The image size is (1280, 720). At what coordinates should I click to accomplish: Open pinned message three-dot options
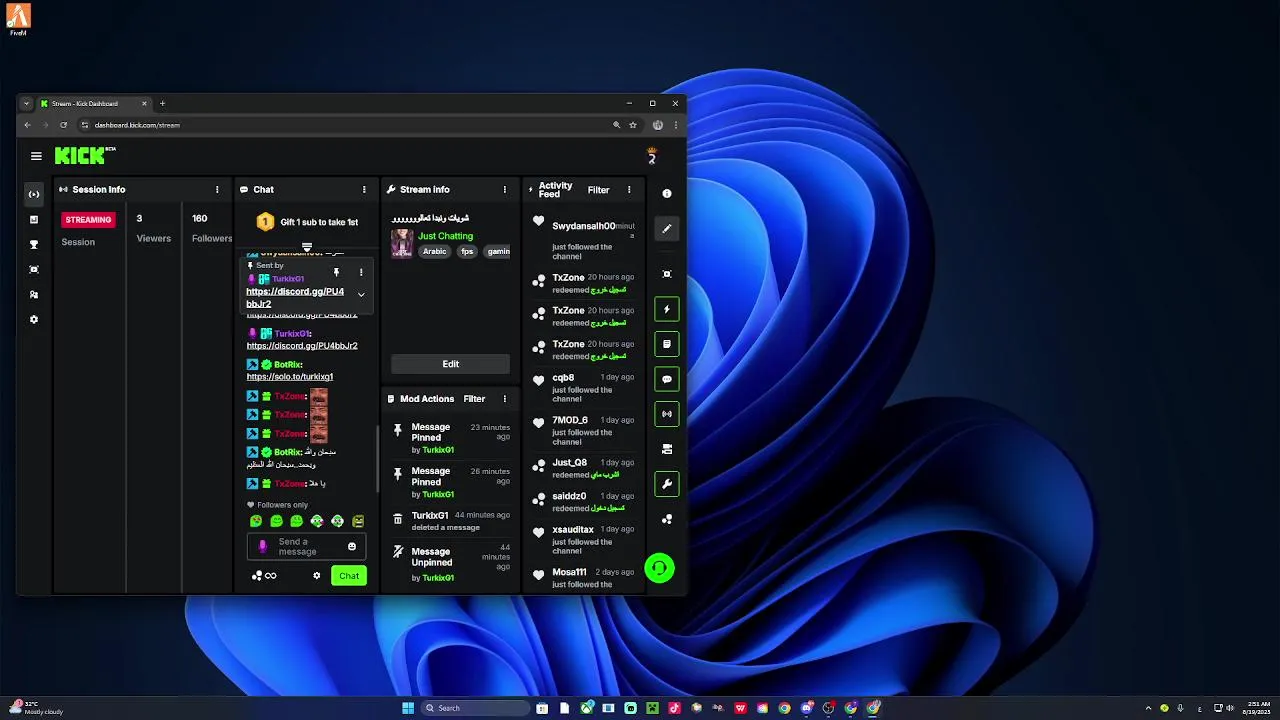click(x=361, y=272)
